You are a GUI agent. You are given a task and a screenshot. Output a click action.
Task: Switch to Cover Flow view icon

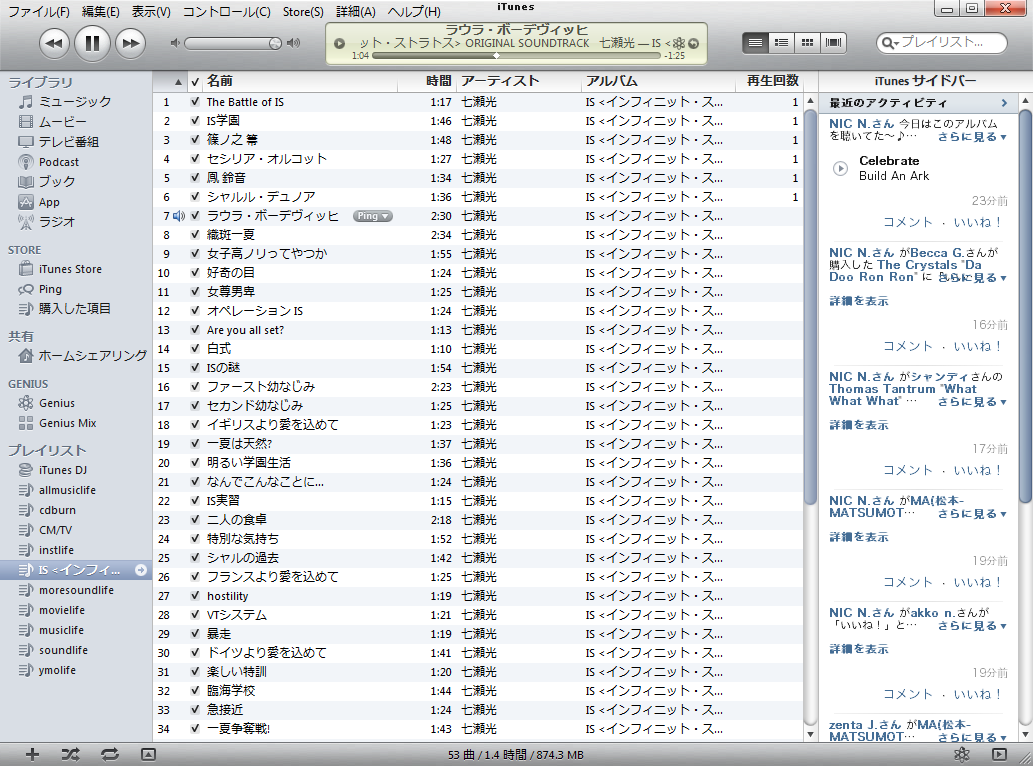[x=833, y=43]
